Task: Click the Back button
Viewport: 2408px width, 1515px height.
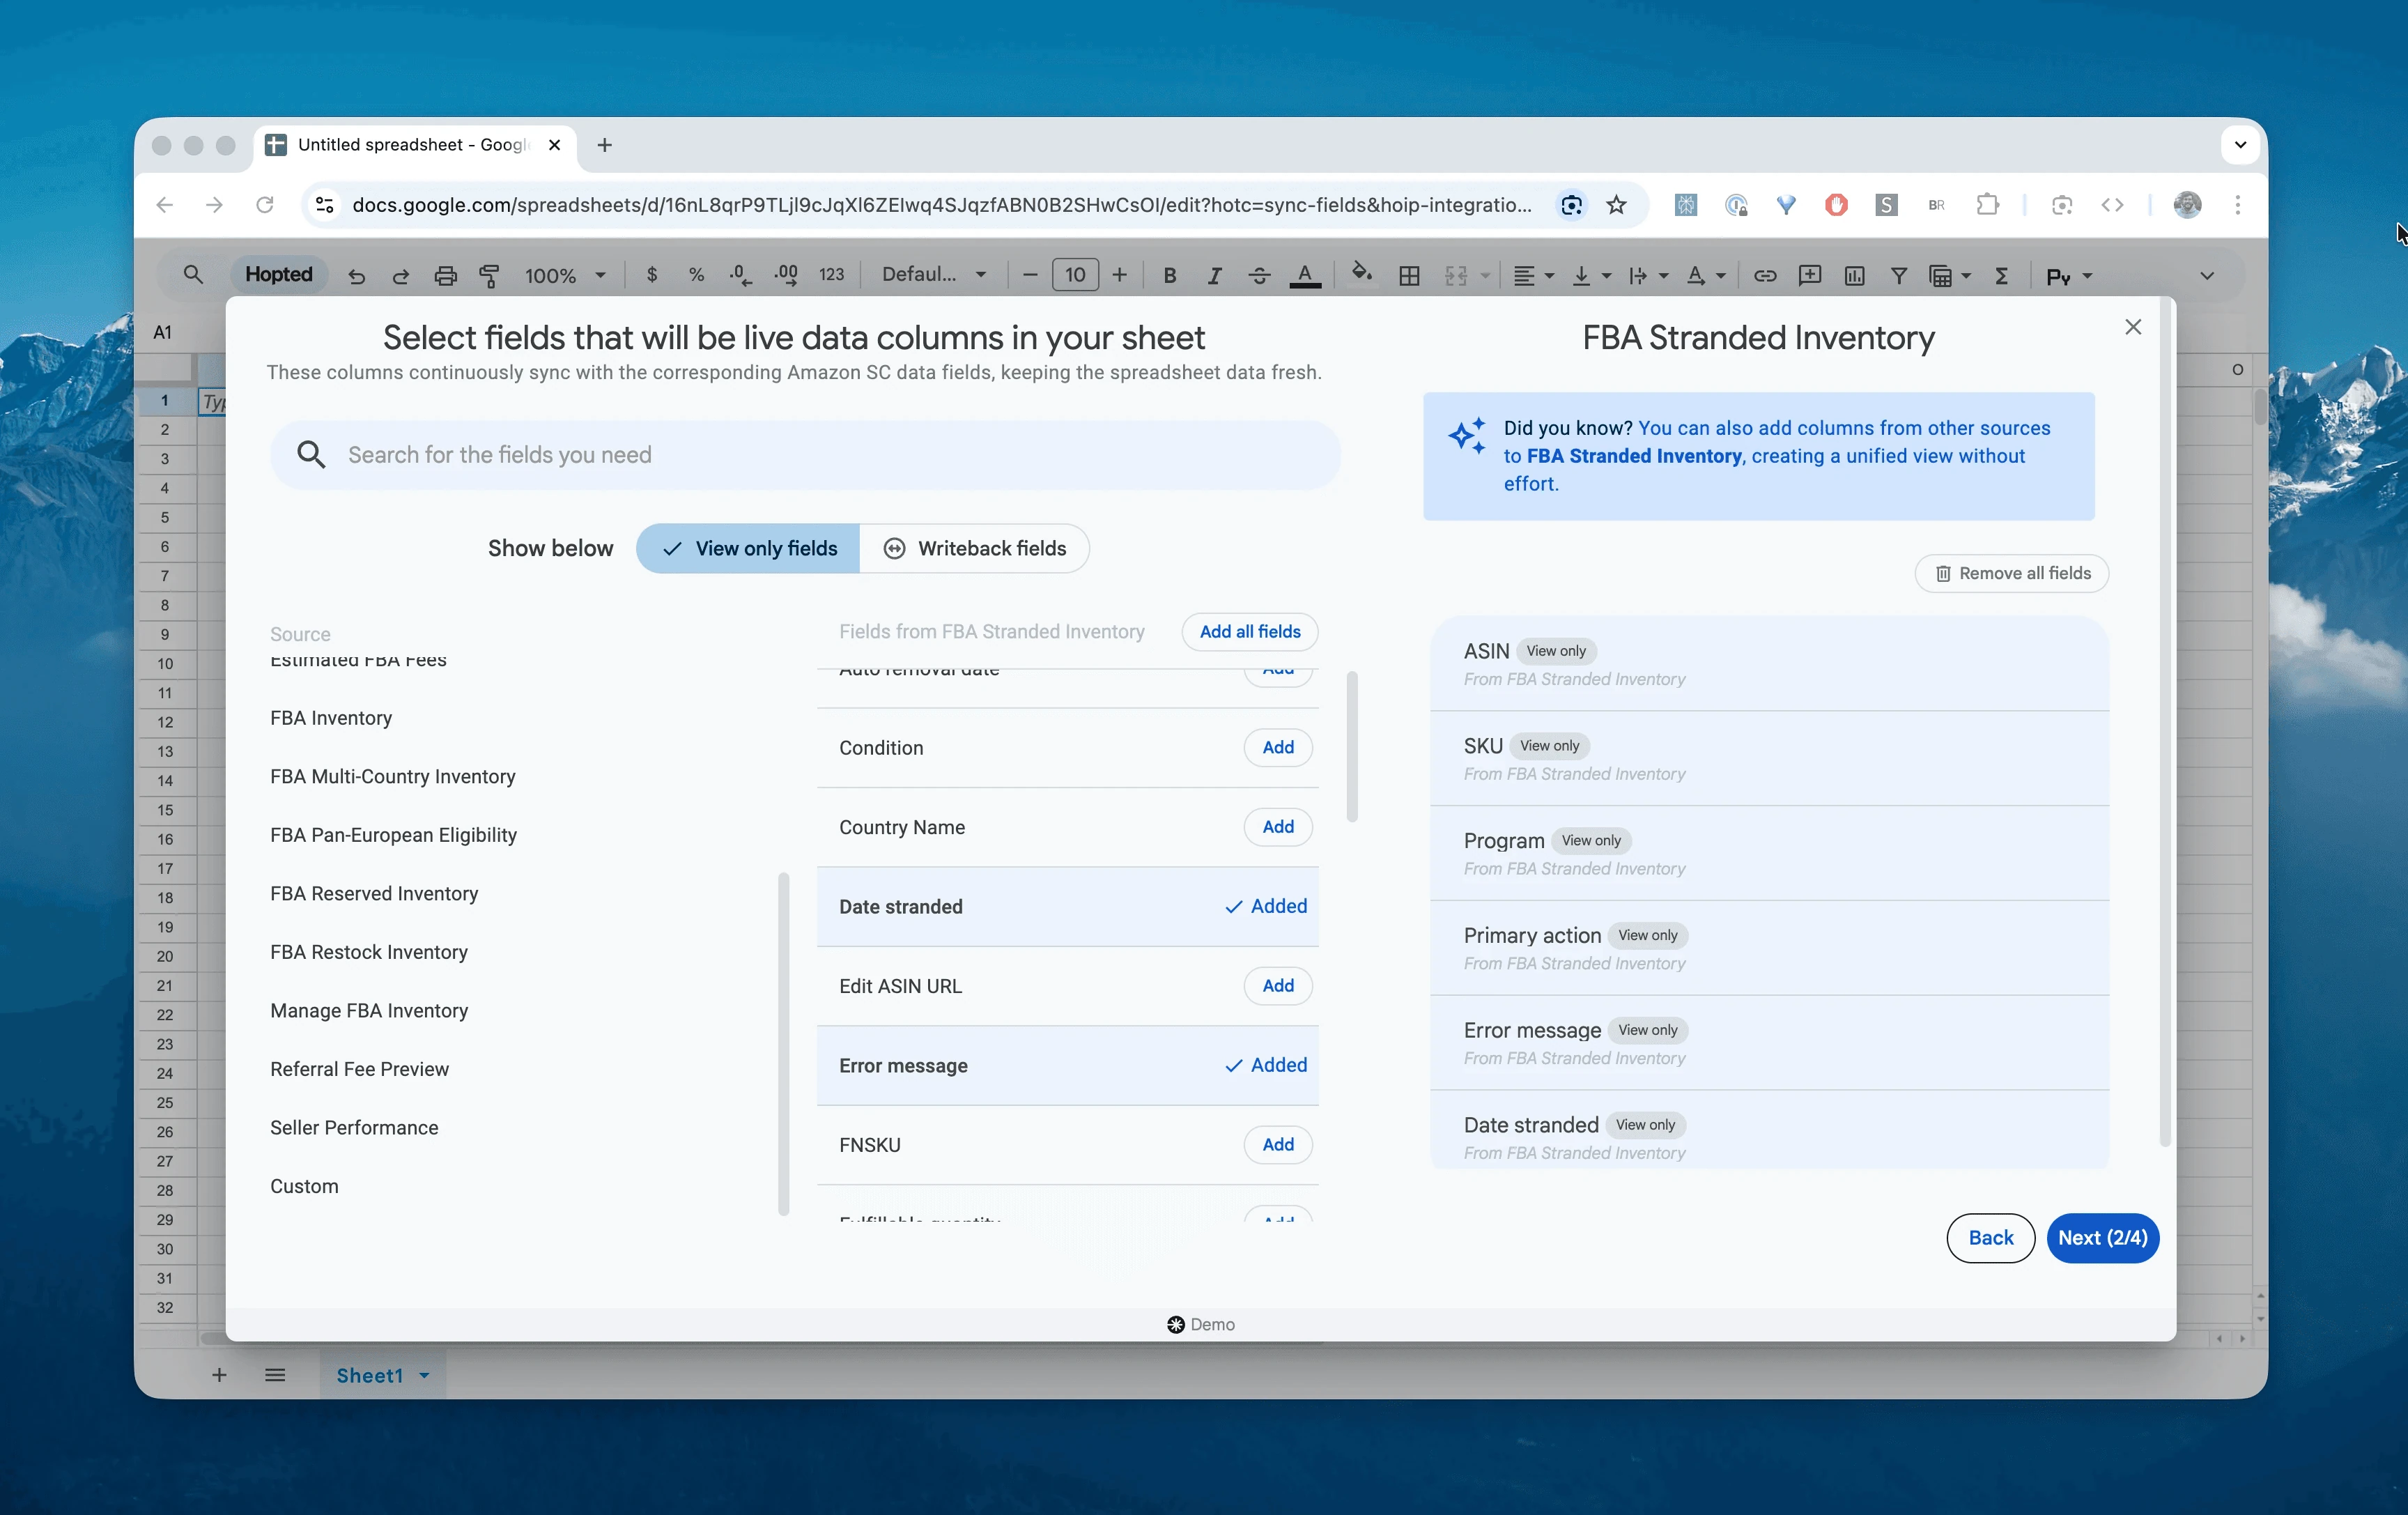Action: click(1990, 1238)
